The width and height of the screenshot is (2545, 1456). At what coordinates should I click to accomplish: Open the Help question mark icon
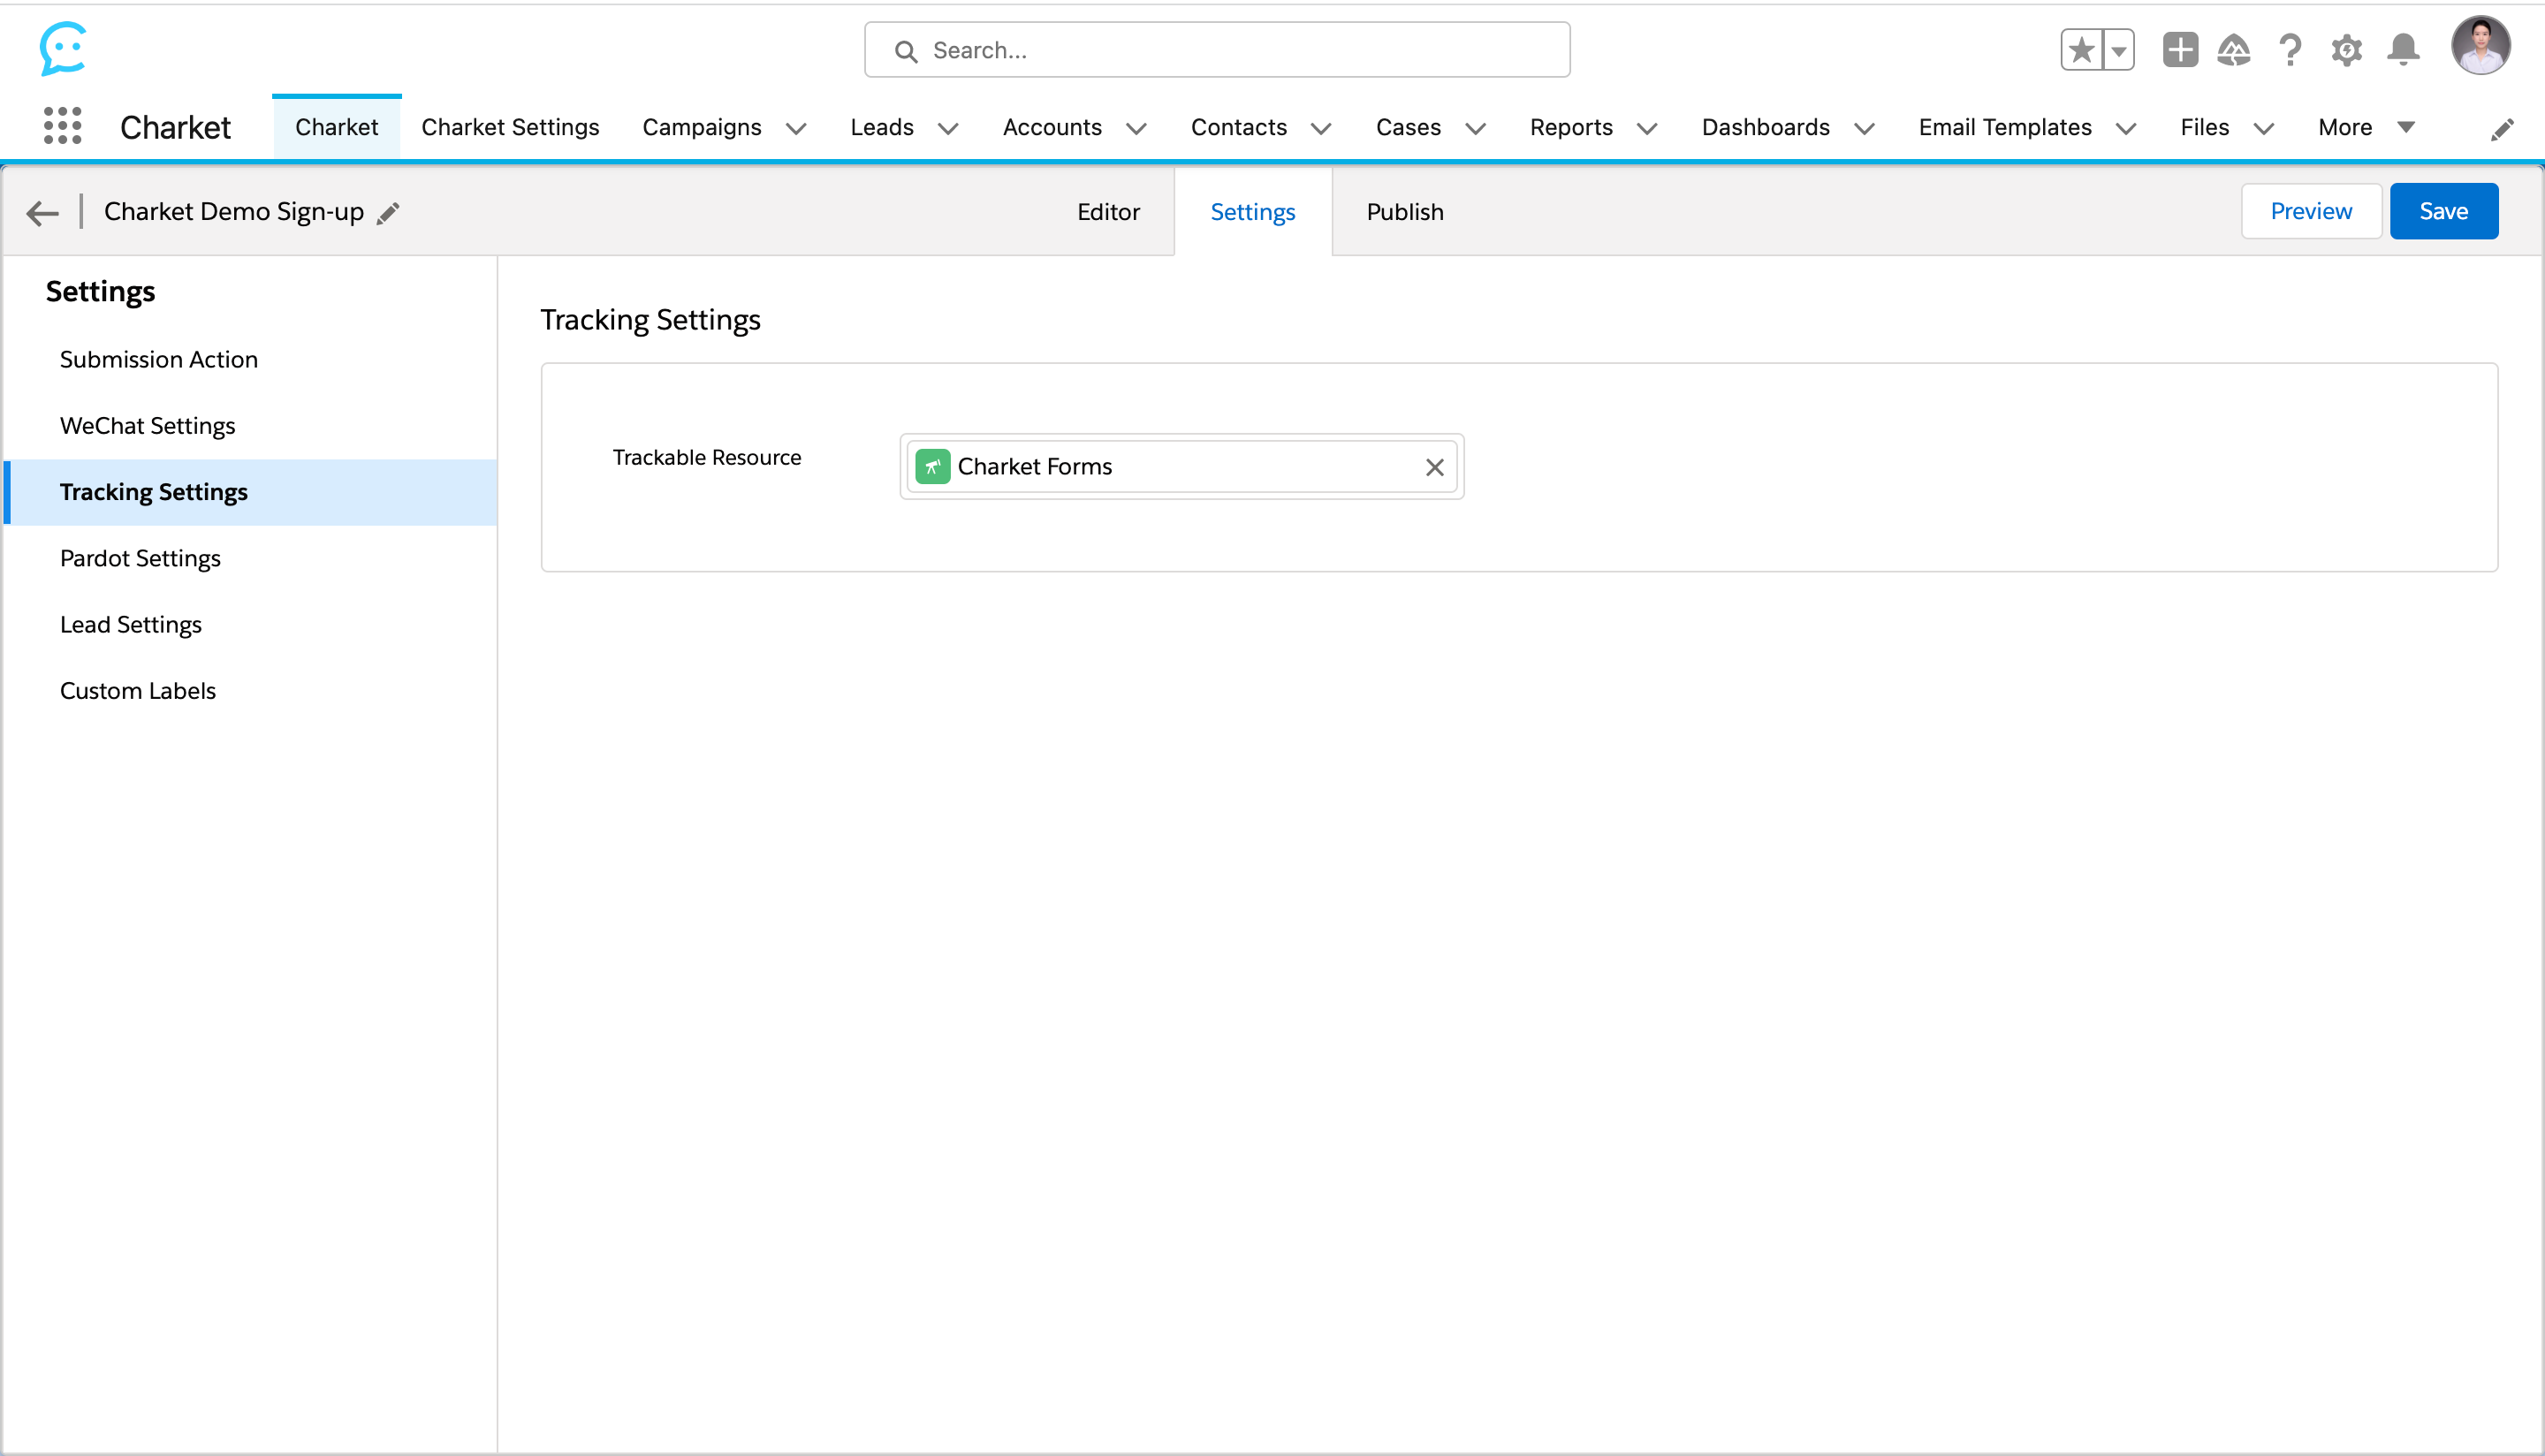click(2290, 50)
